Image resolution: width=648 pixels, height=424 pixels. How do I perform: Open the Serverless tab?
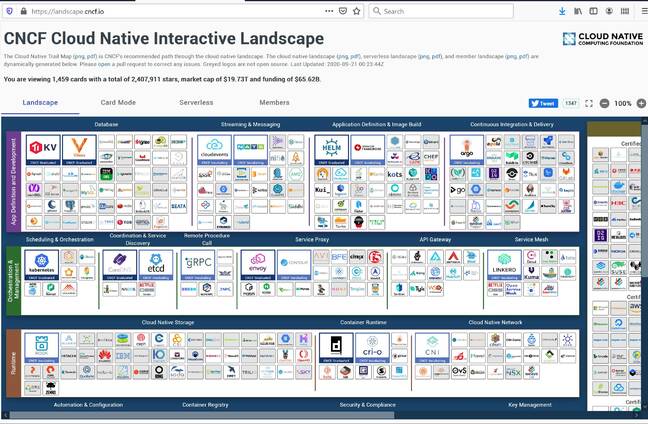click(196, 102)
